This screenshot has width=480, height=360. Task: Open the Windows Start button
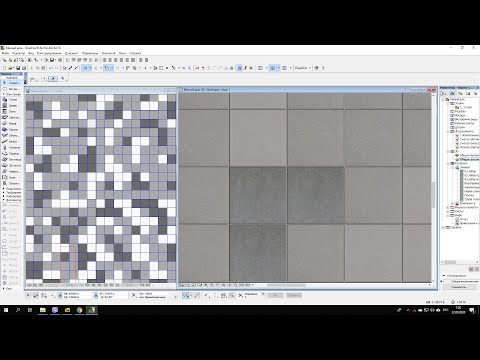[6, 310]
